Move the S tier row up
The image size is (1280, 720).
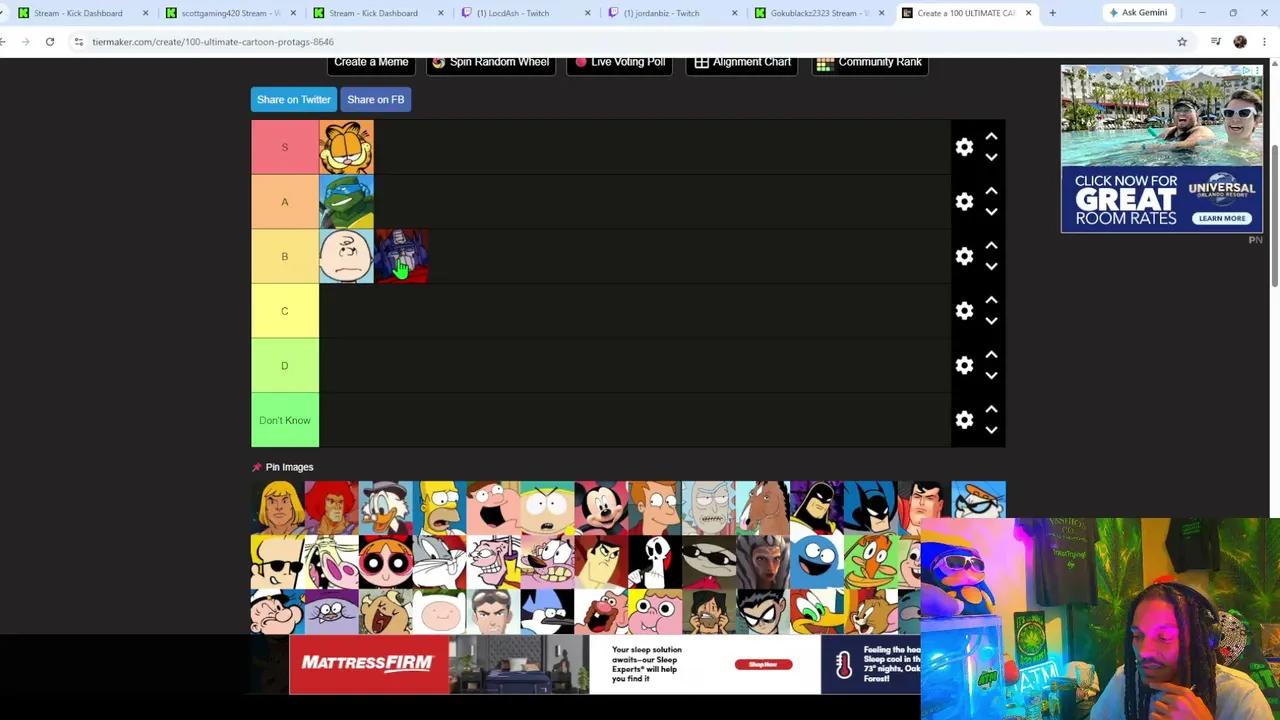pos(991,136)
